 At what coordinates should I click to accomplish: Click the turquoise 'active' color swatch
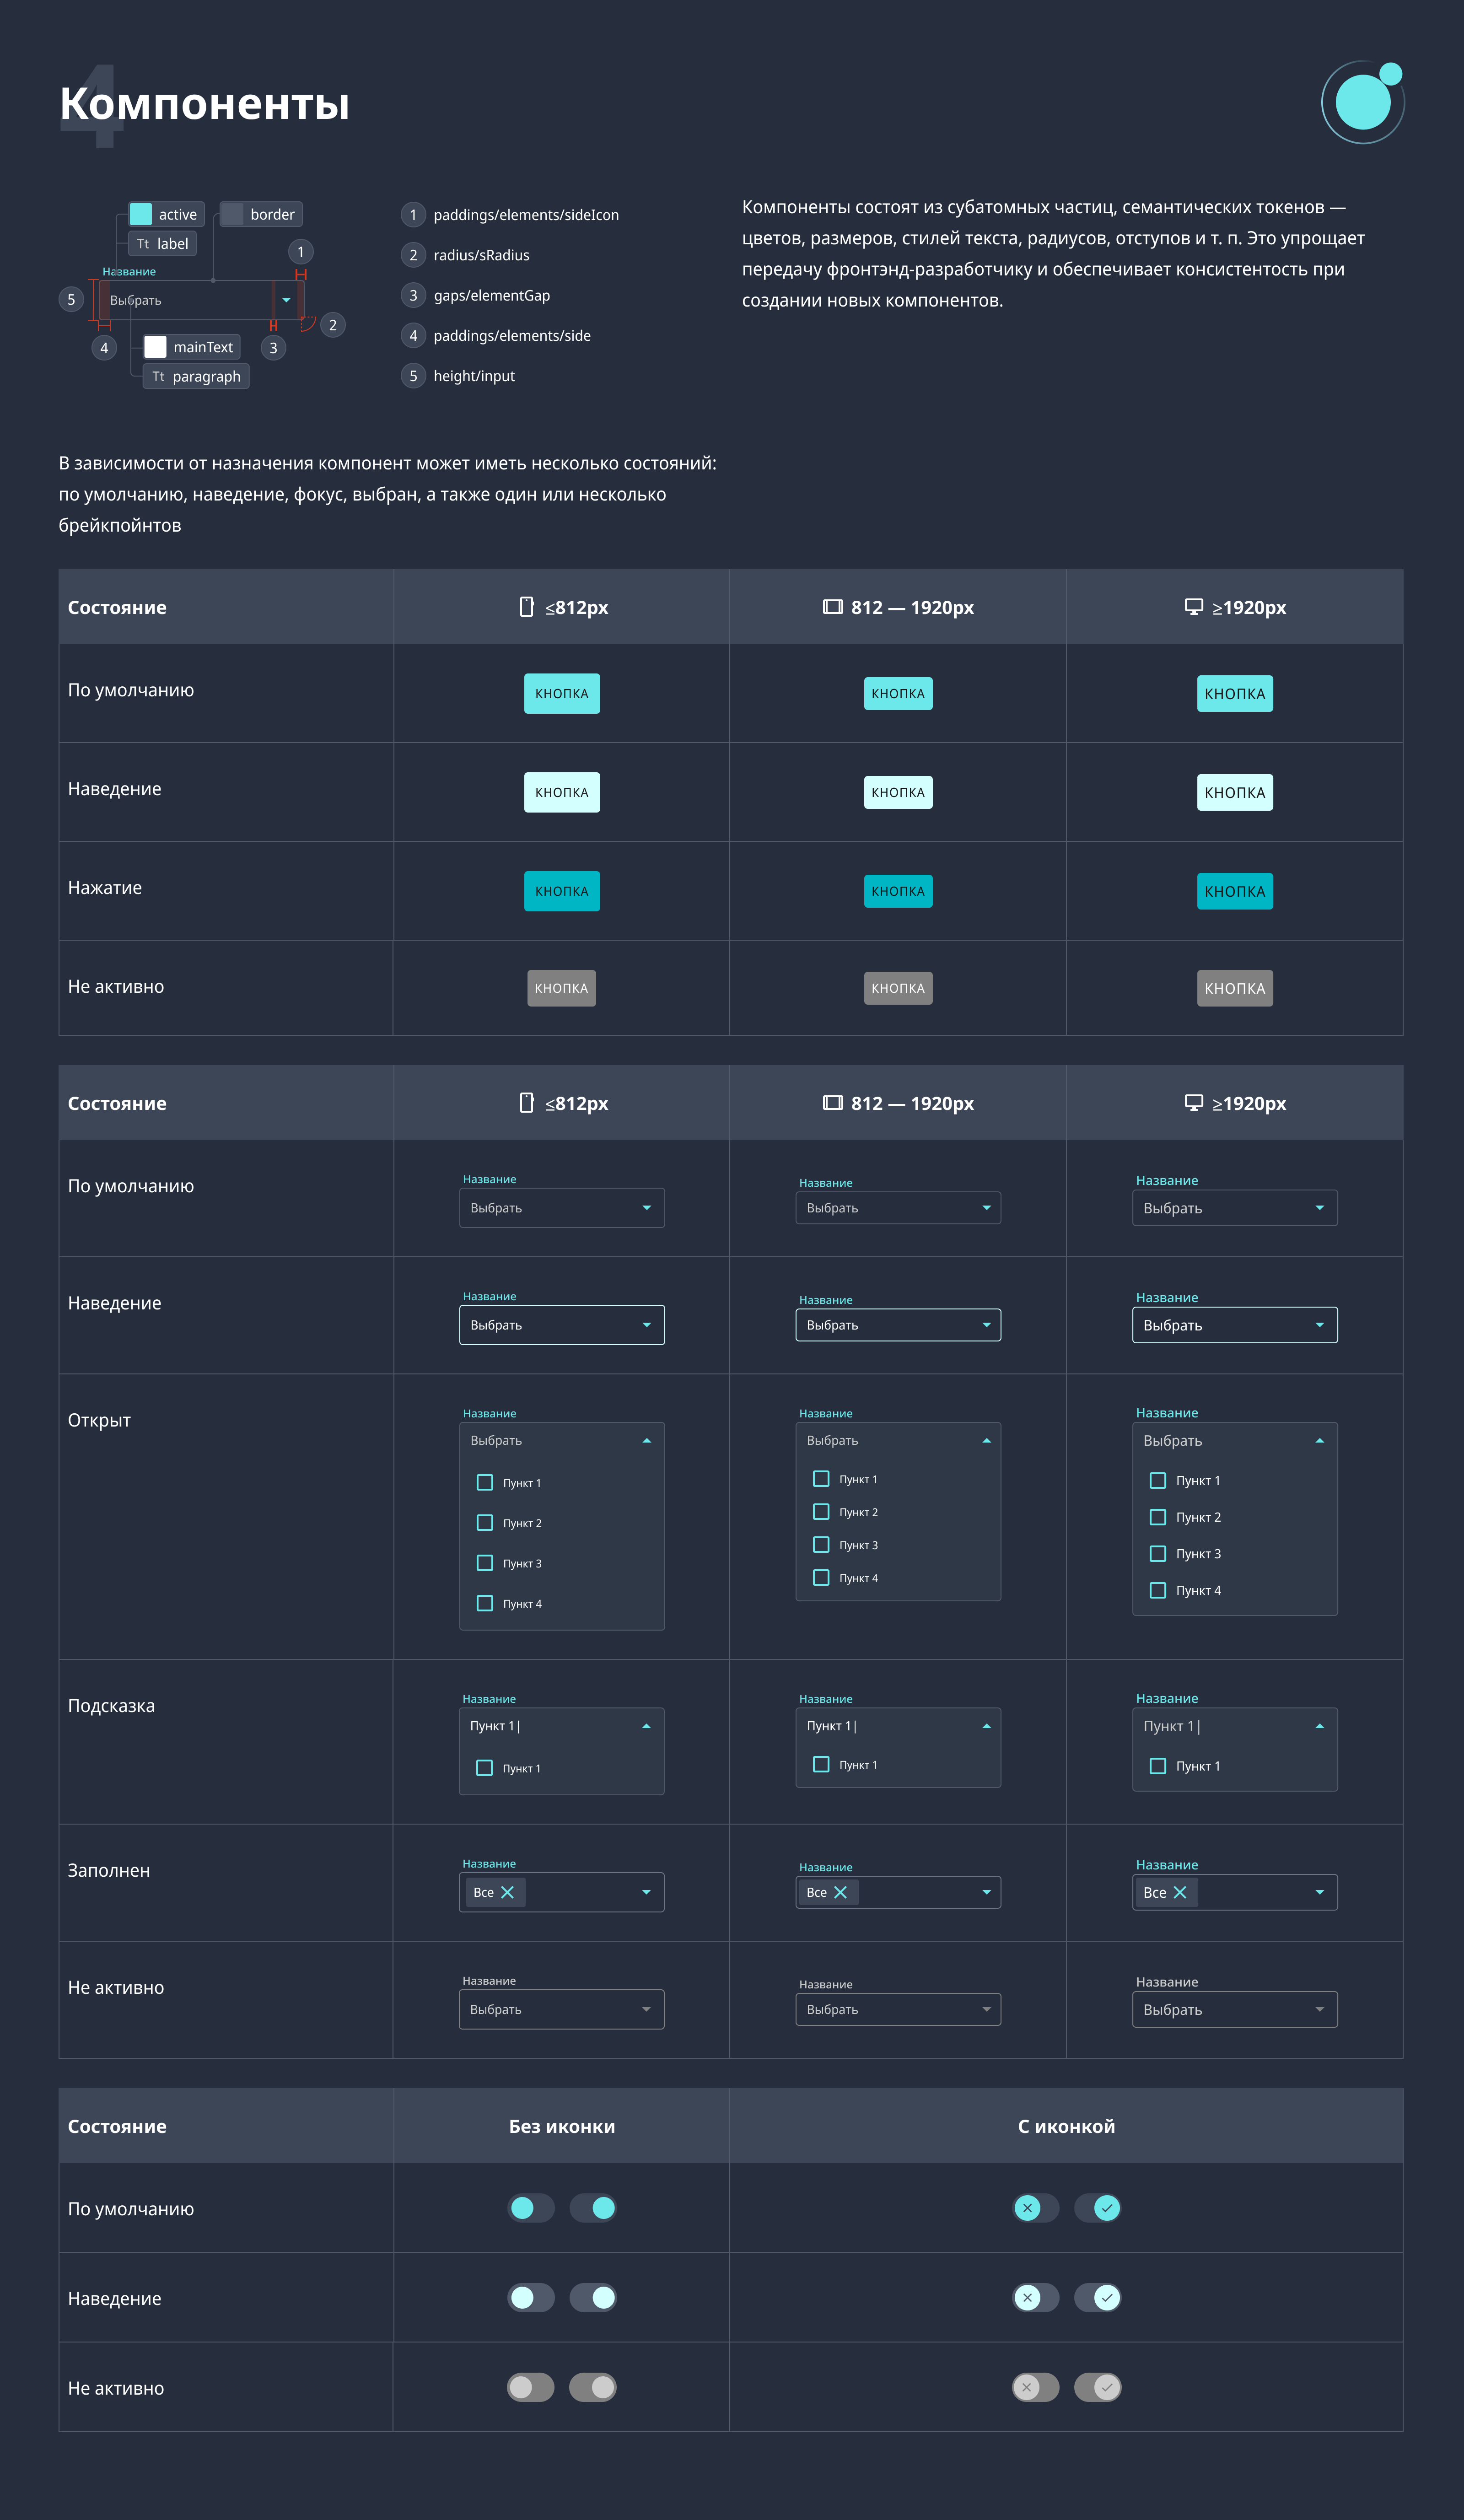(x=141, y=214)
